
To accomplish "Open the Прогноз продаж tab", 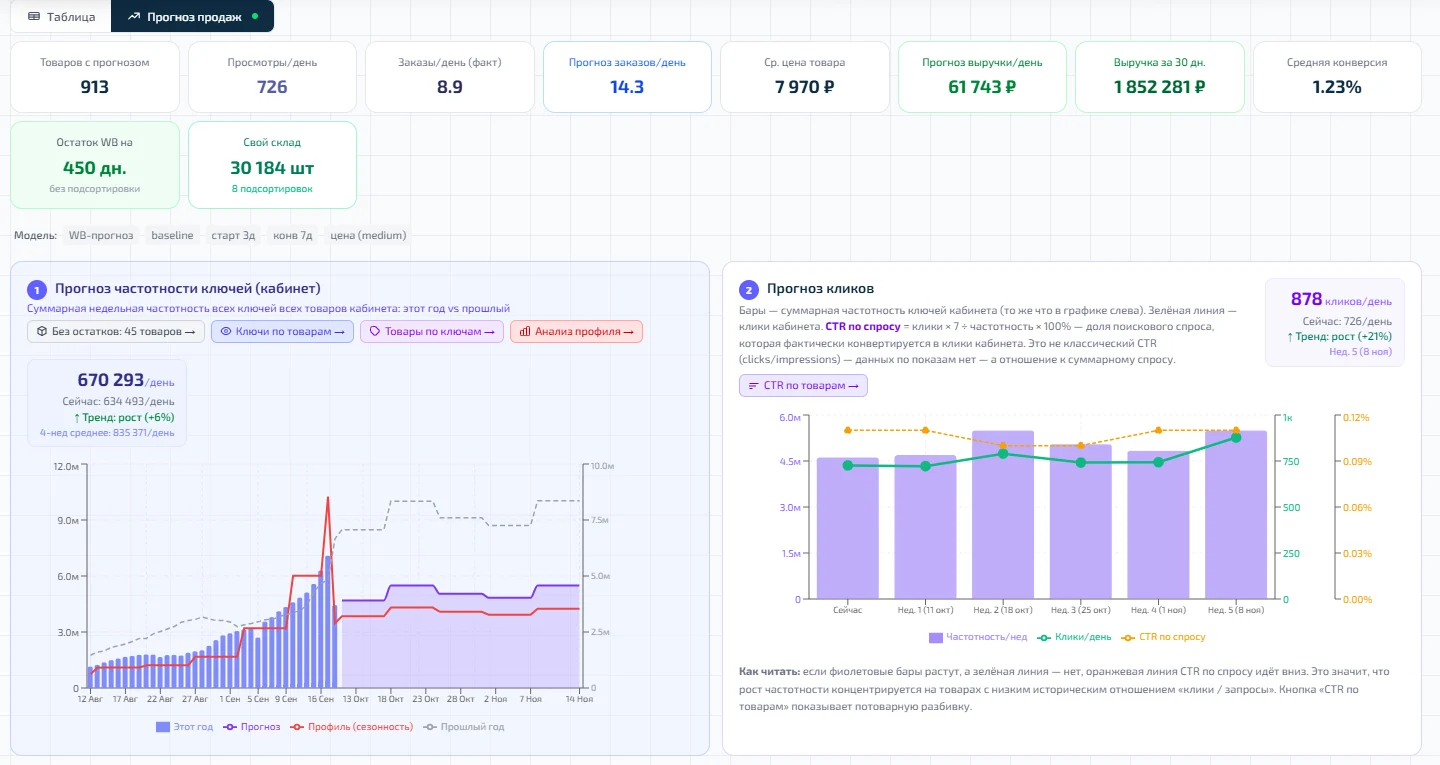I will coord(192,17).
